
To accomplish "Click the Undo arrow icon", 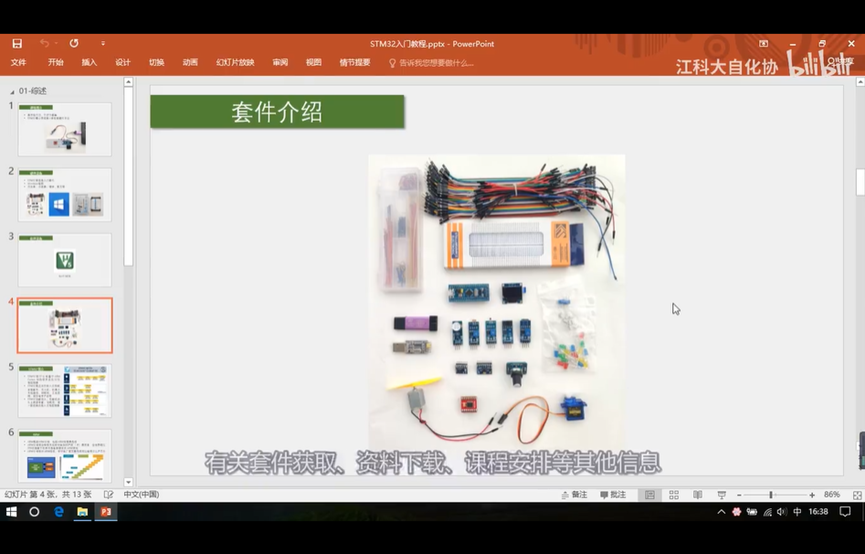I will [44, 43].
